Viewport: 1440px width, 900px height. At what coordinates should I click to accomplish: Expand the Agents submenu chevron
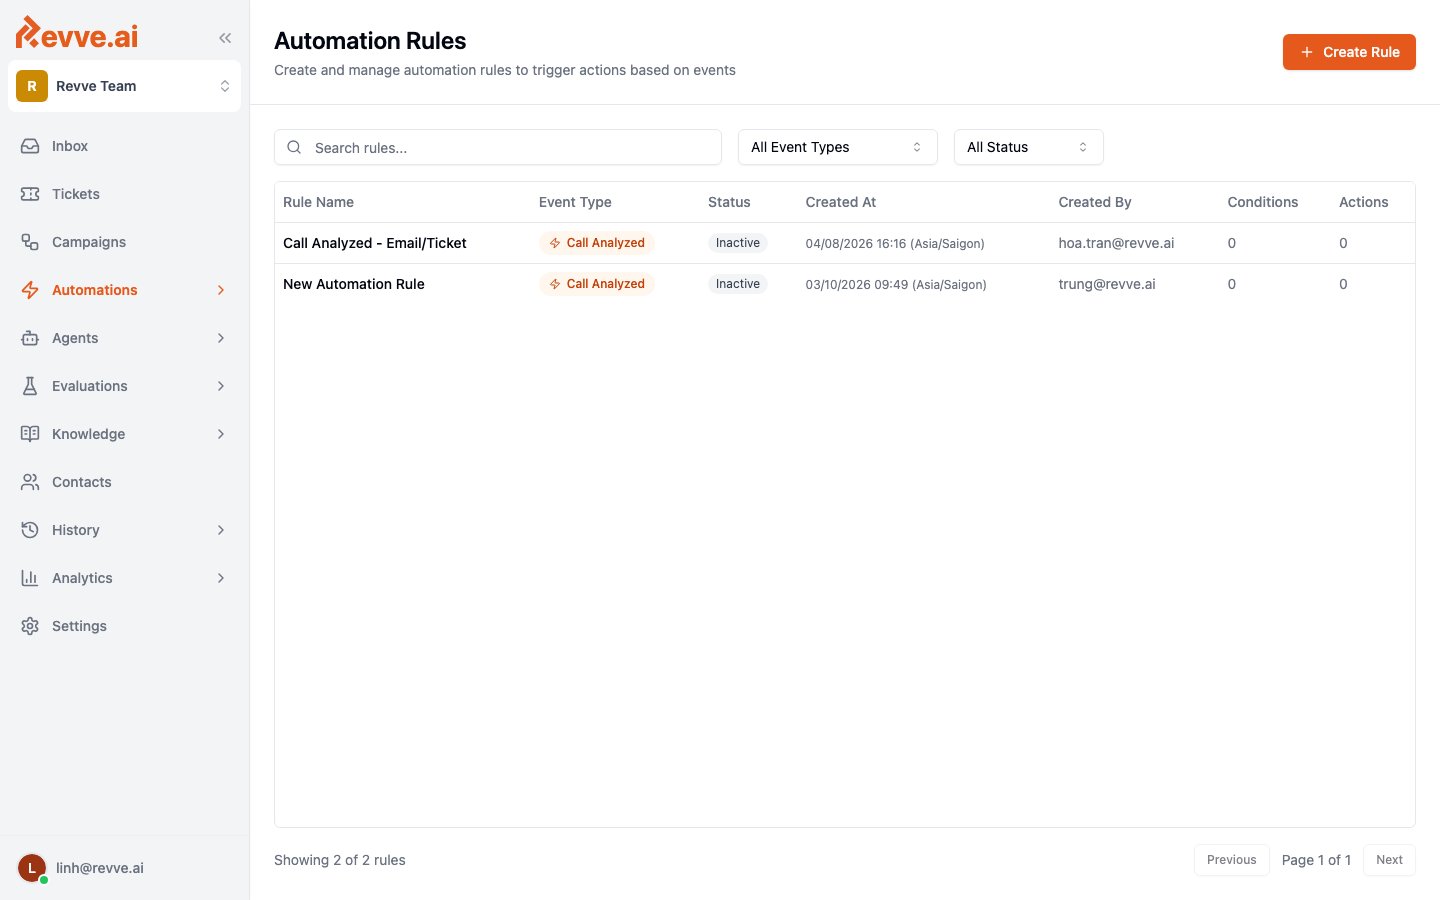(x=221, y=338)
